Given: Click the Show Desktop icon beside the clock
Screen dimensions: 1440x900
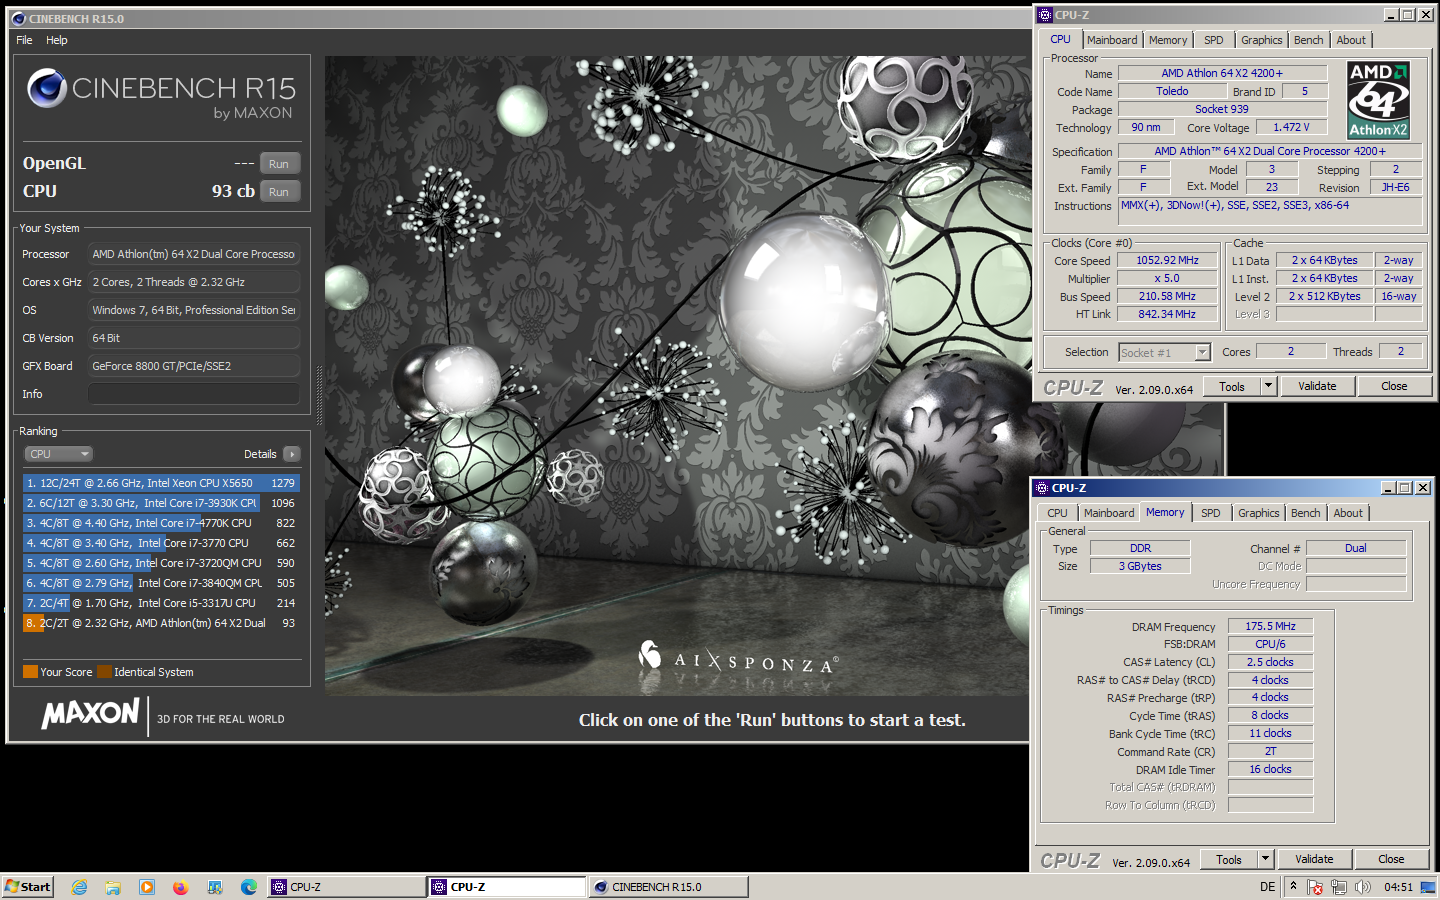Looking at the screenshot, I should point(1428,887).
